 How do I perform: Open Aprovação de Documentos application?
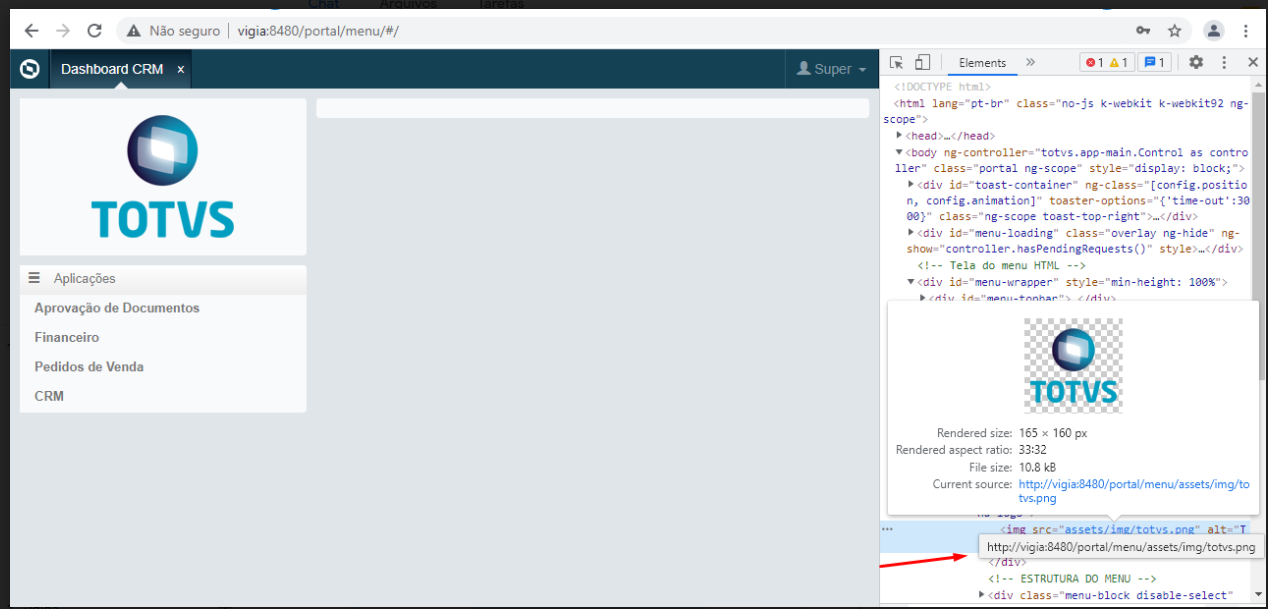(x=117, y=308)
